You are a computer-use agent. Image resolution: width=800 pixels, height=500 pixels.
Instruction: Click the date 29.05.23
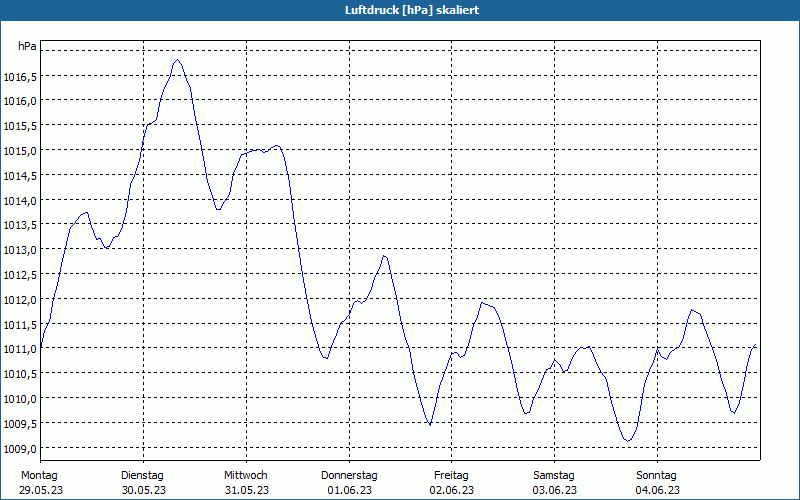(41, 490)
